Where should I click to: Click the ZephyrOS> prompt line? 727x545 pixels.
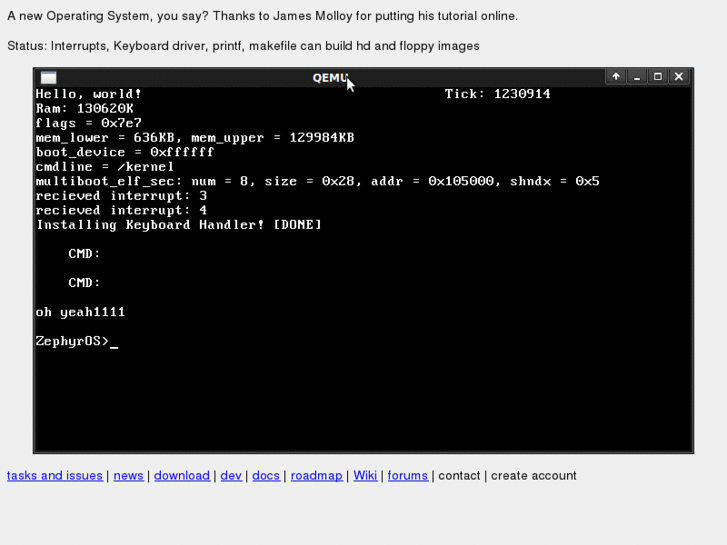click(x=77, y=341)
